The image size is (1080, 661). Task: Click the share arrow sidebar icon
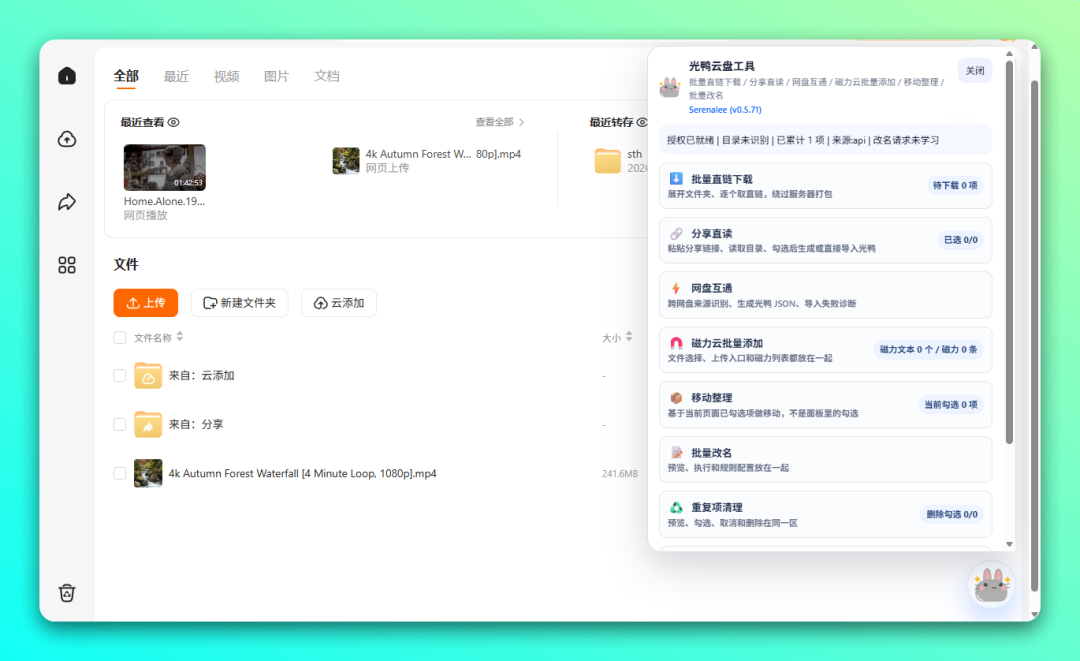click(x=67, y=202)
